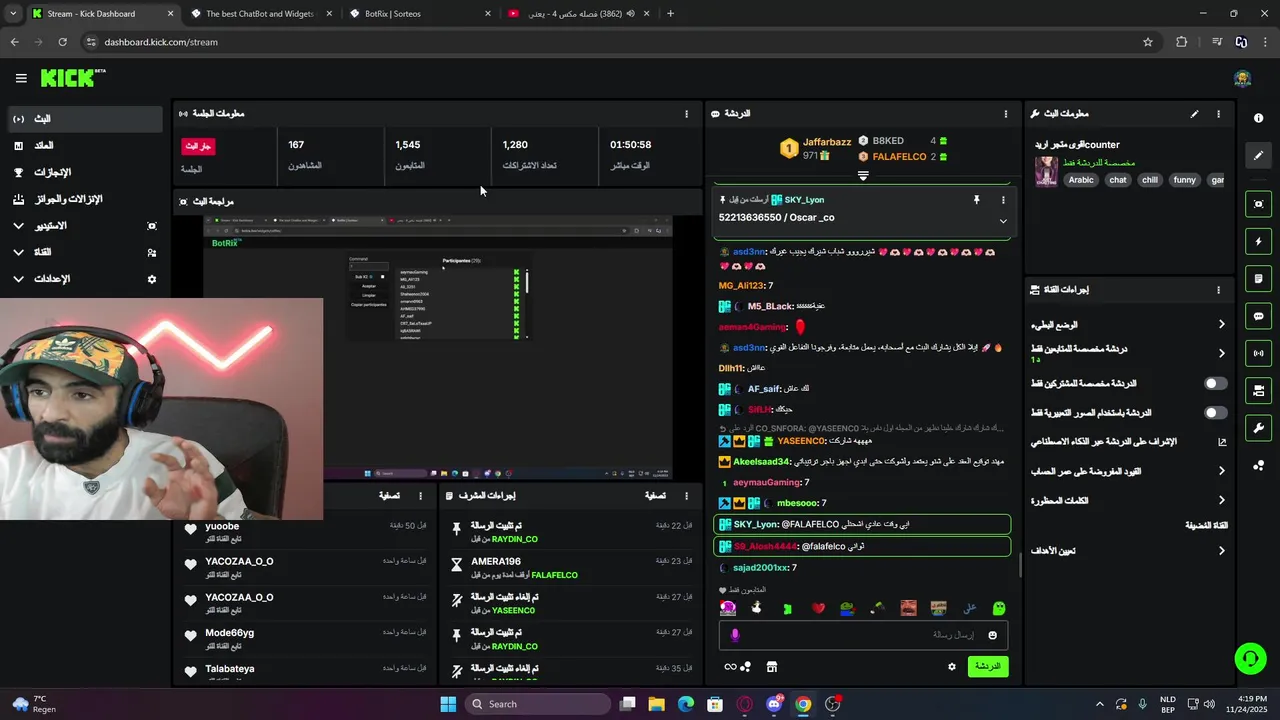
Task: Click the pencil icon in right widget bar
Action: pos(1258,155)
